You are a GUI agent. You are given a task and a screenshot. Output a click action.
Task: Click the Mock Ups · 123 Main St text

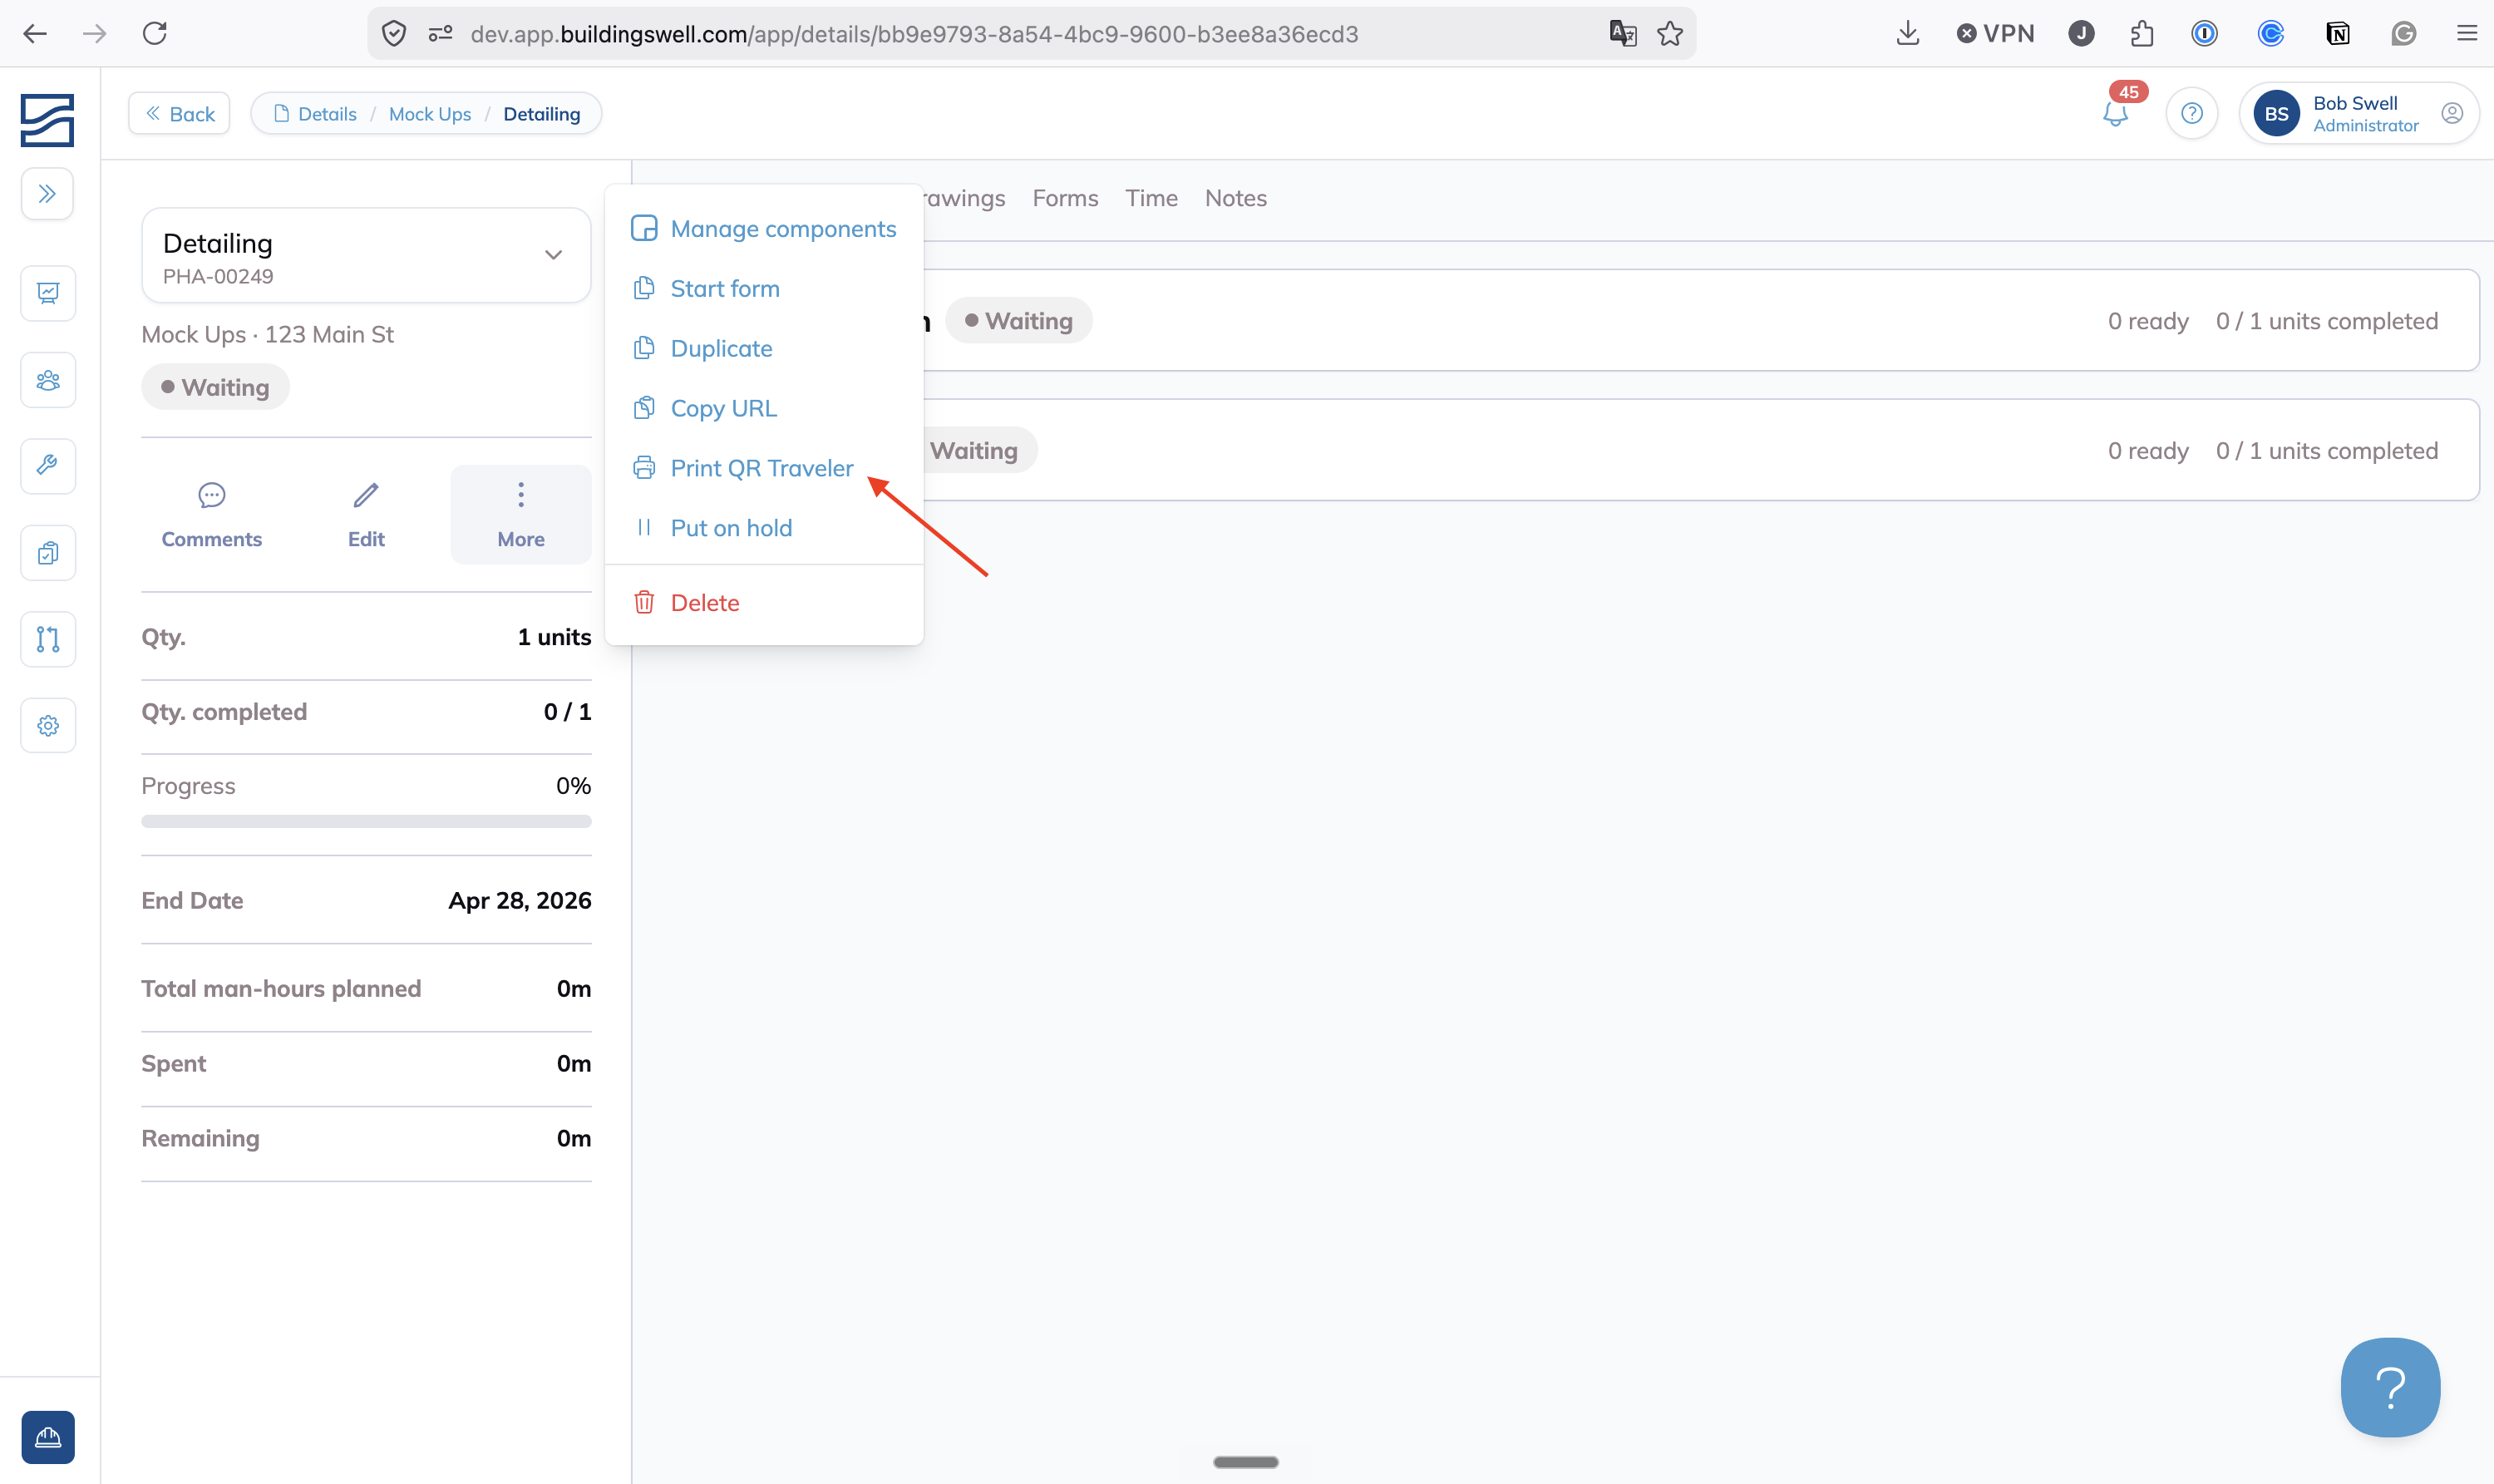pyautogui.click(x=267, y=334)
